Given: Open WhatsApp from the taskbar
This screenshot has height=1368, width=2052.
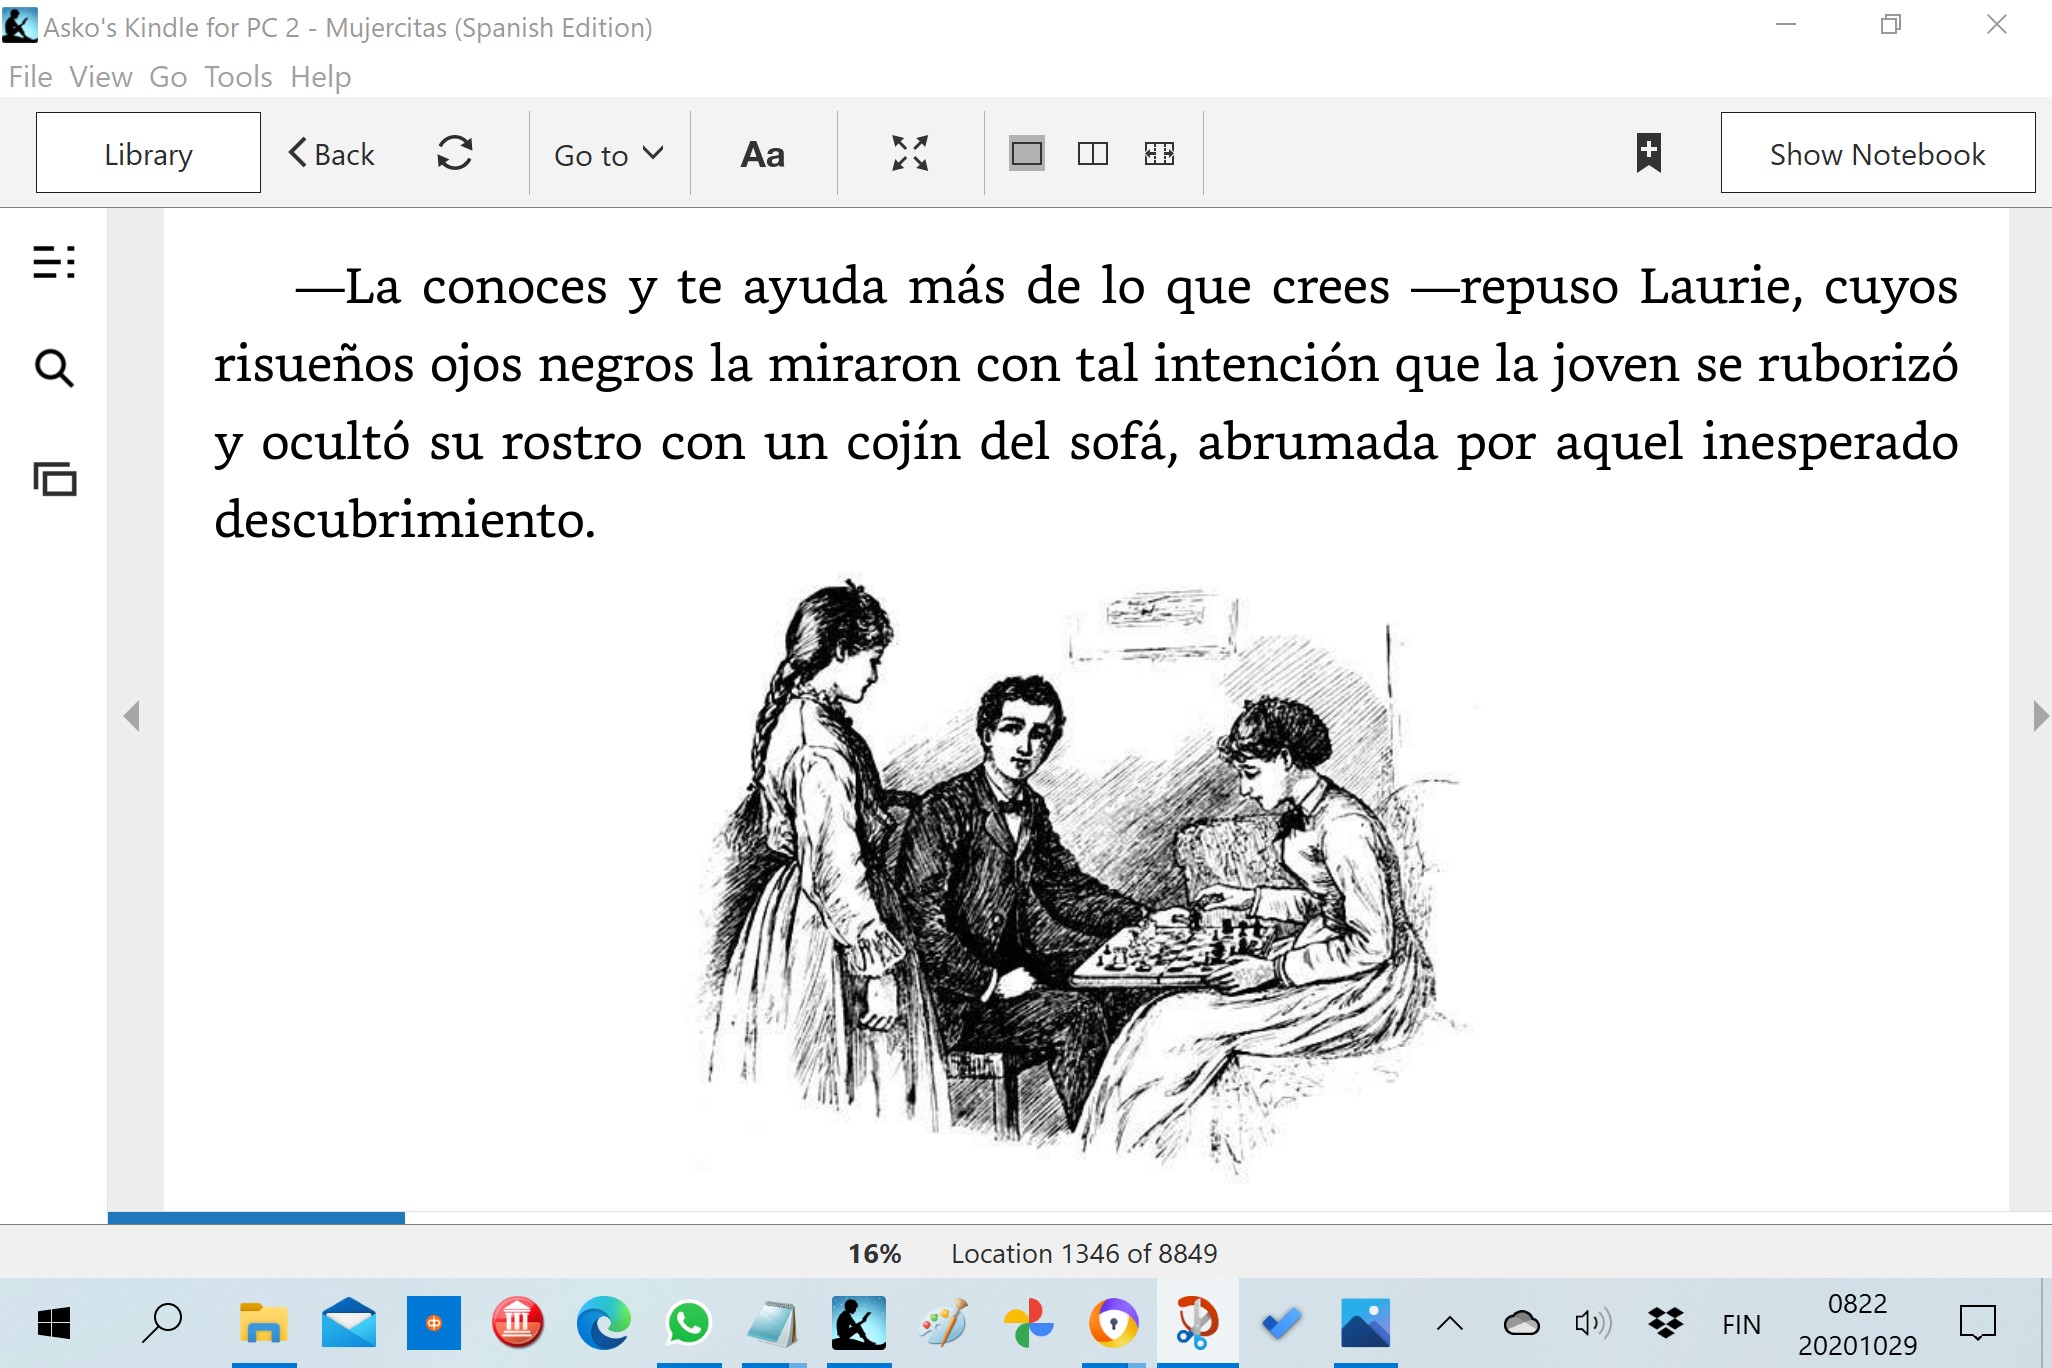Looking at the screenshot, I should pyautogui.click(x=688, y=1323).
